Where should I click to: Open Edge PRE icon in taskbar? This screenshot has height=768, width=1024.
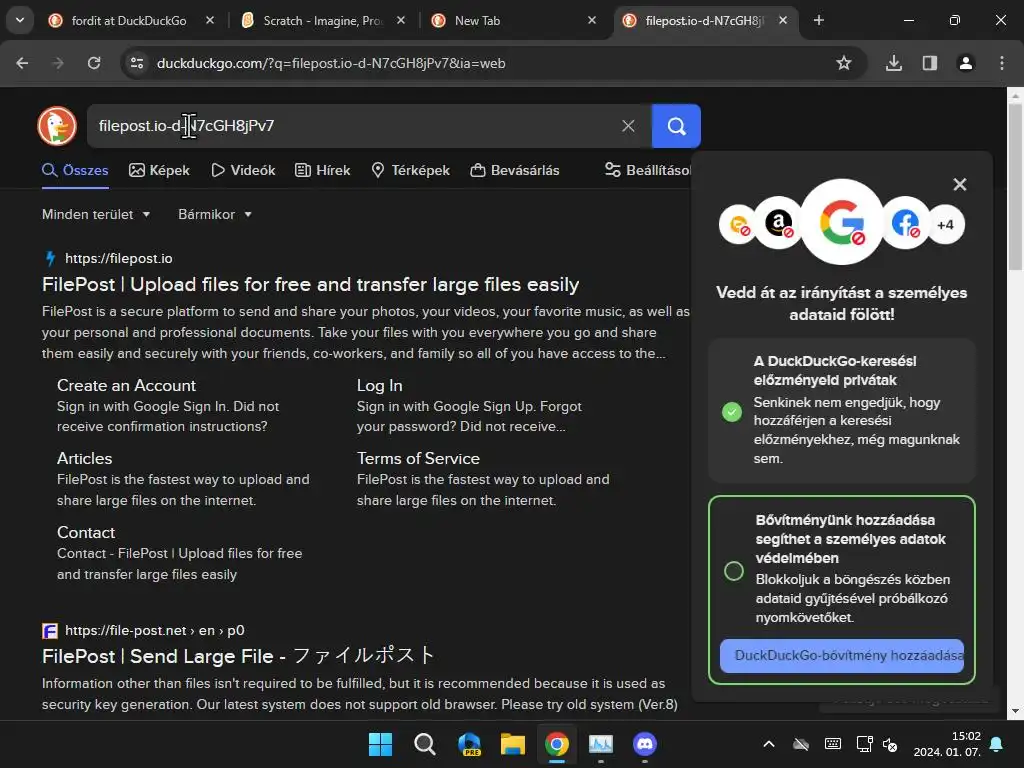coord(469,744)
